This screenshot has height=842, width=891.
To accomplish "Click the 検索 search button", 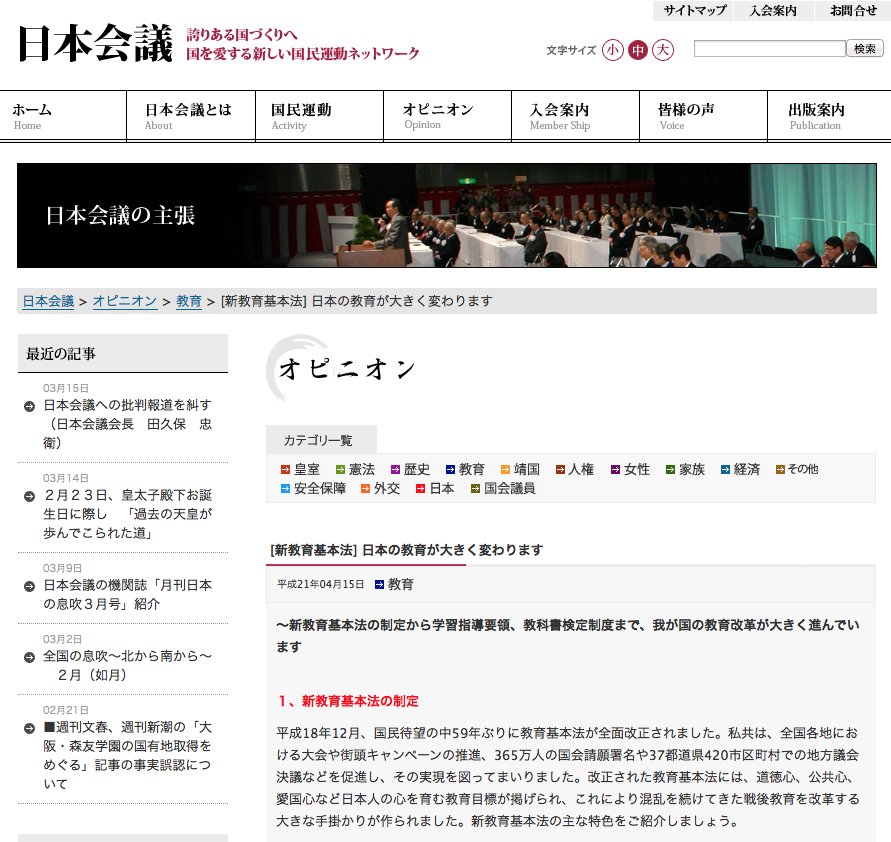I will click(x=864, y=49).
